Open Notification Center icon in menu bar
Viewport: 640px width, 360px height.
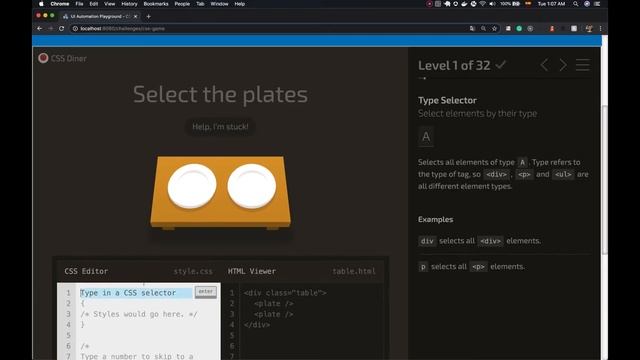[597, 4]
